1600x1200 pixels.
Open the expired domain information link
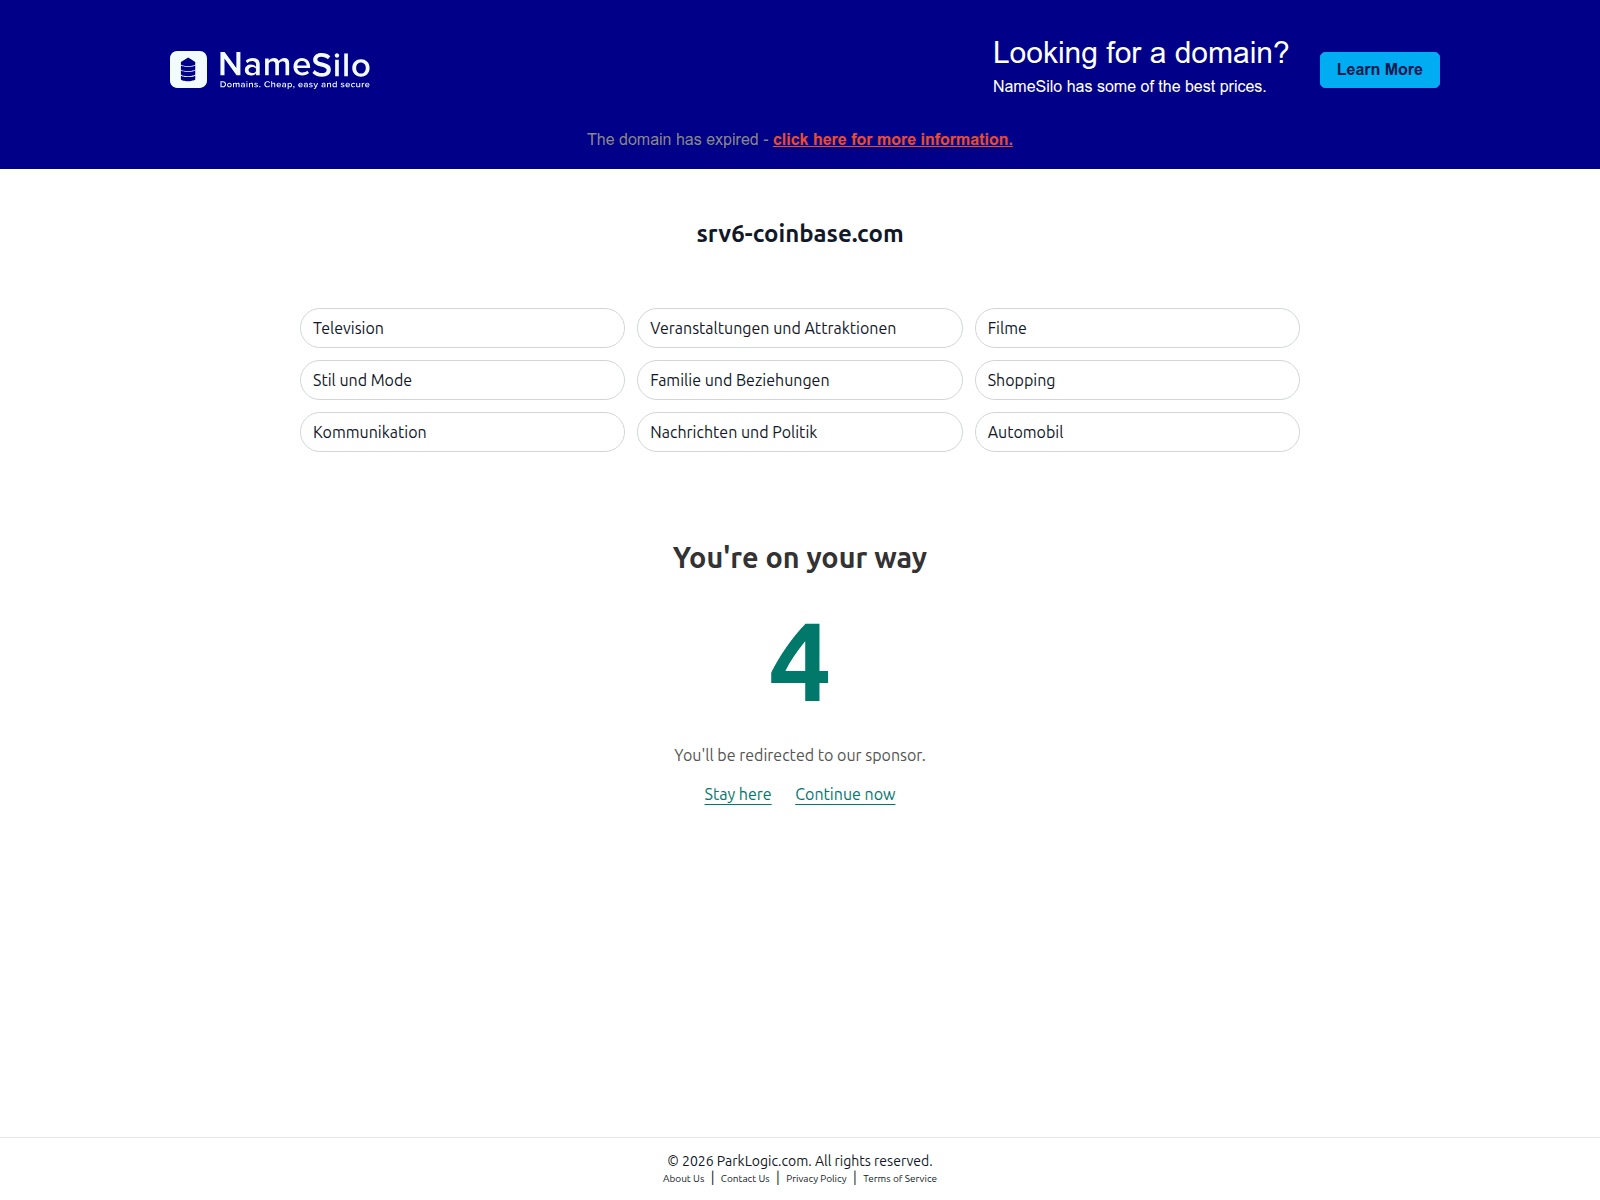tap(892, 140)
